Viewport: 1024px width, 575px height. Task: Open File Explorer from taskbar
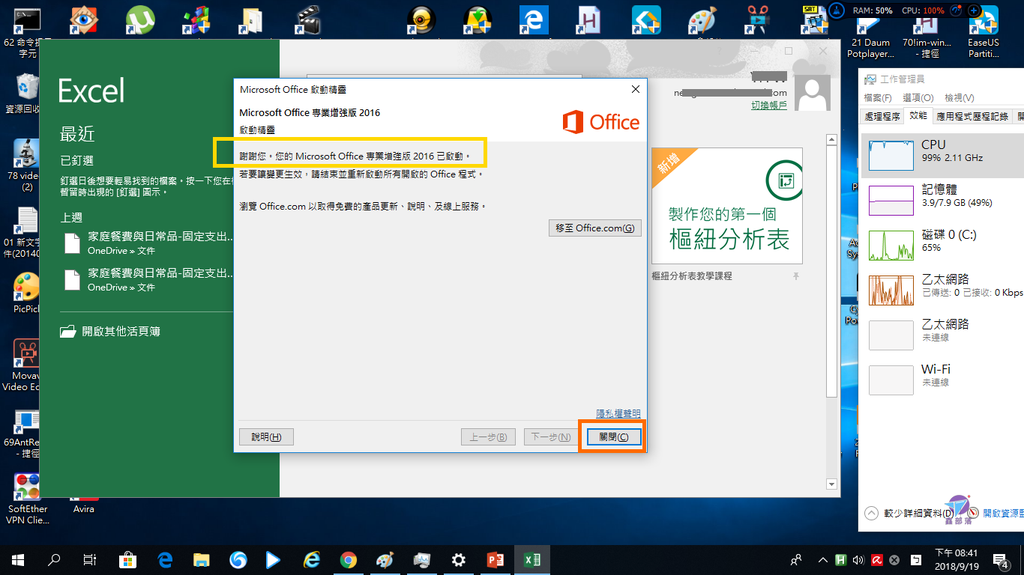point(201,560)
